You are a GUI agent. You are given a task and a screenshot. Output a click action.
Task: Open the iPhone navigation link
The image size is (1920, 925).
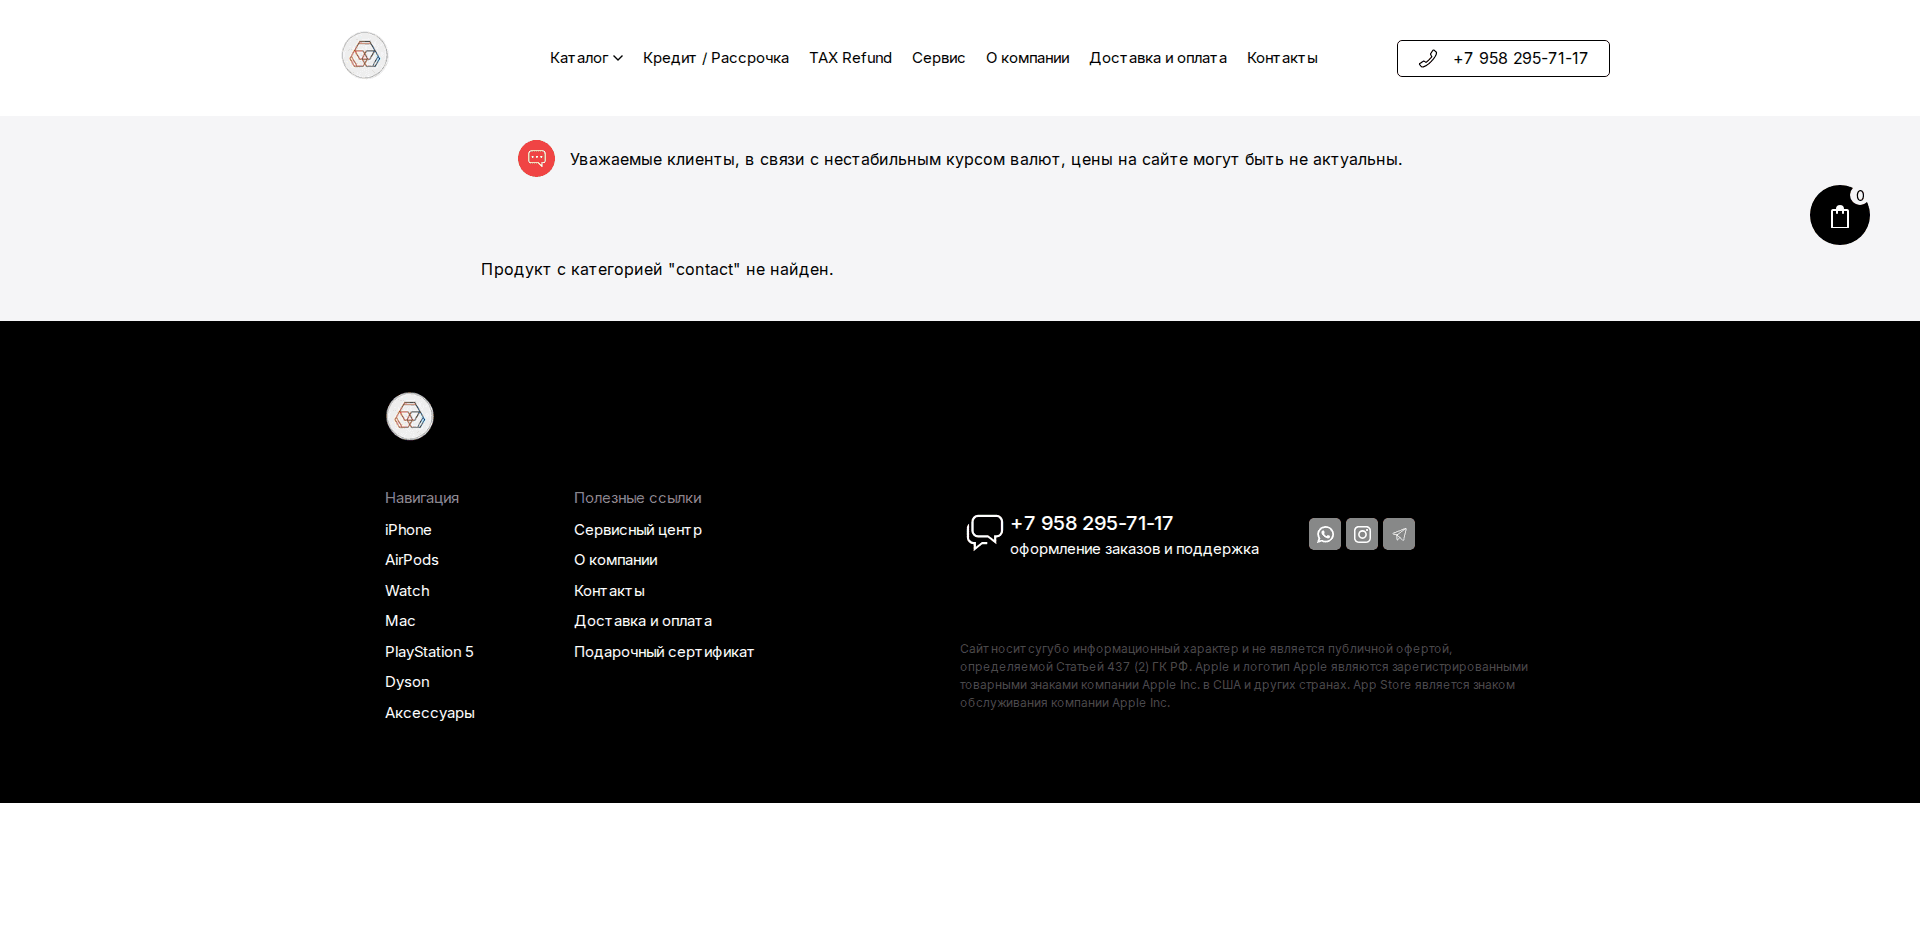coord(408,529)
